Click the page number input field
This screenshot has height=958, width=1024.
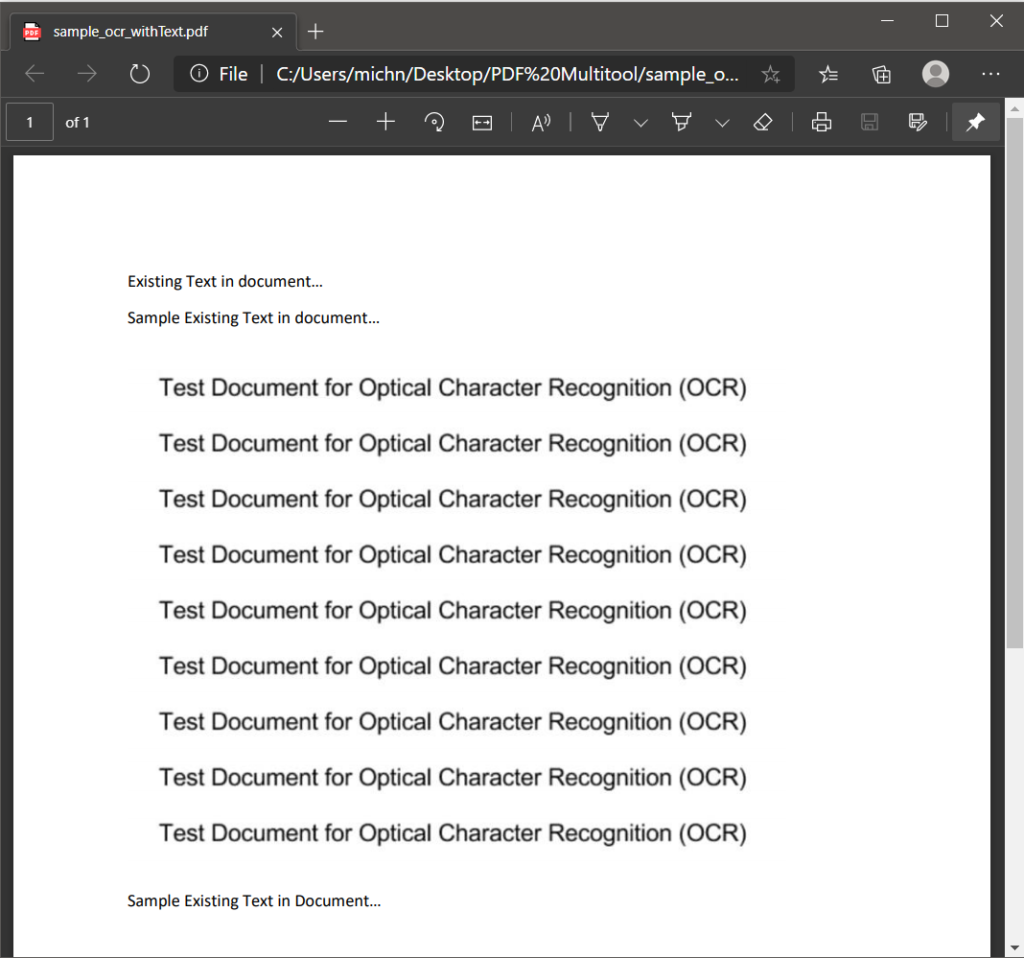point(29,121)
